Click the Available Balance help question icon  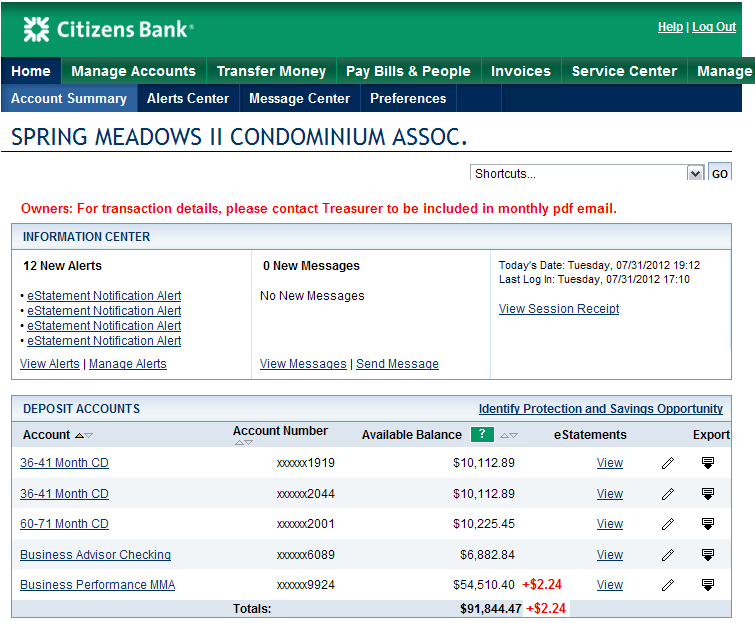pyautogui.click(x=482, y=434)
